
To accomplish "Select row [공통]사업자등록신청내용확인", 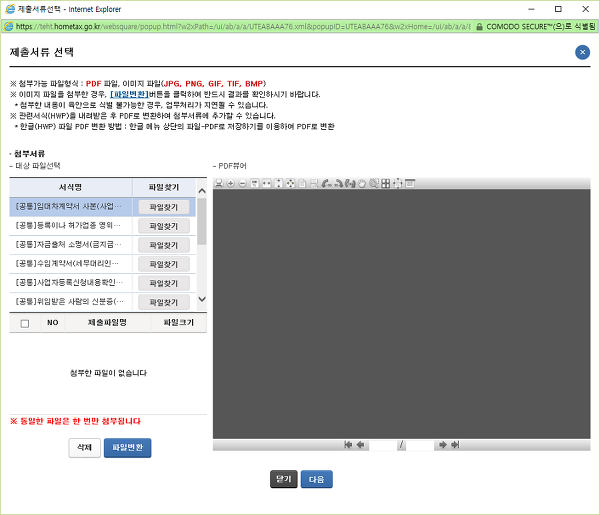I will coord(71,283).
